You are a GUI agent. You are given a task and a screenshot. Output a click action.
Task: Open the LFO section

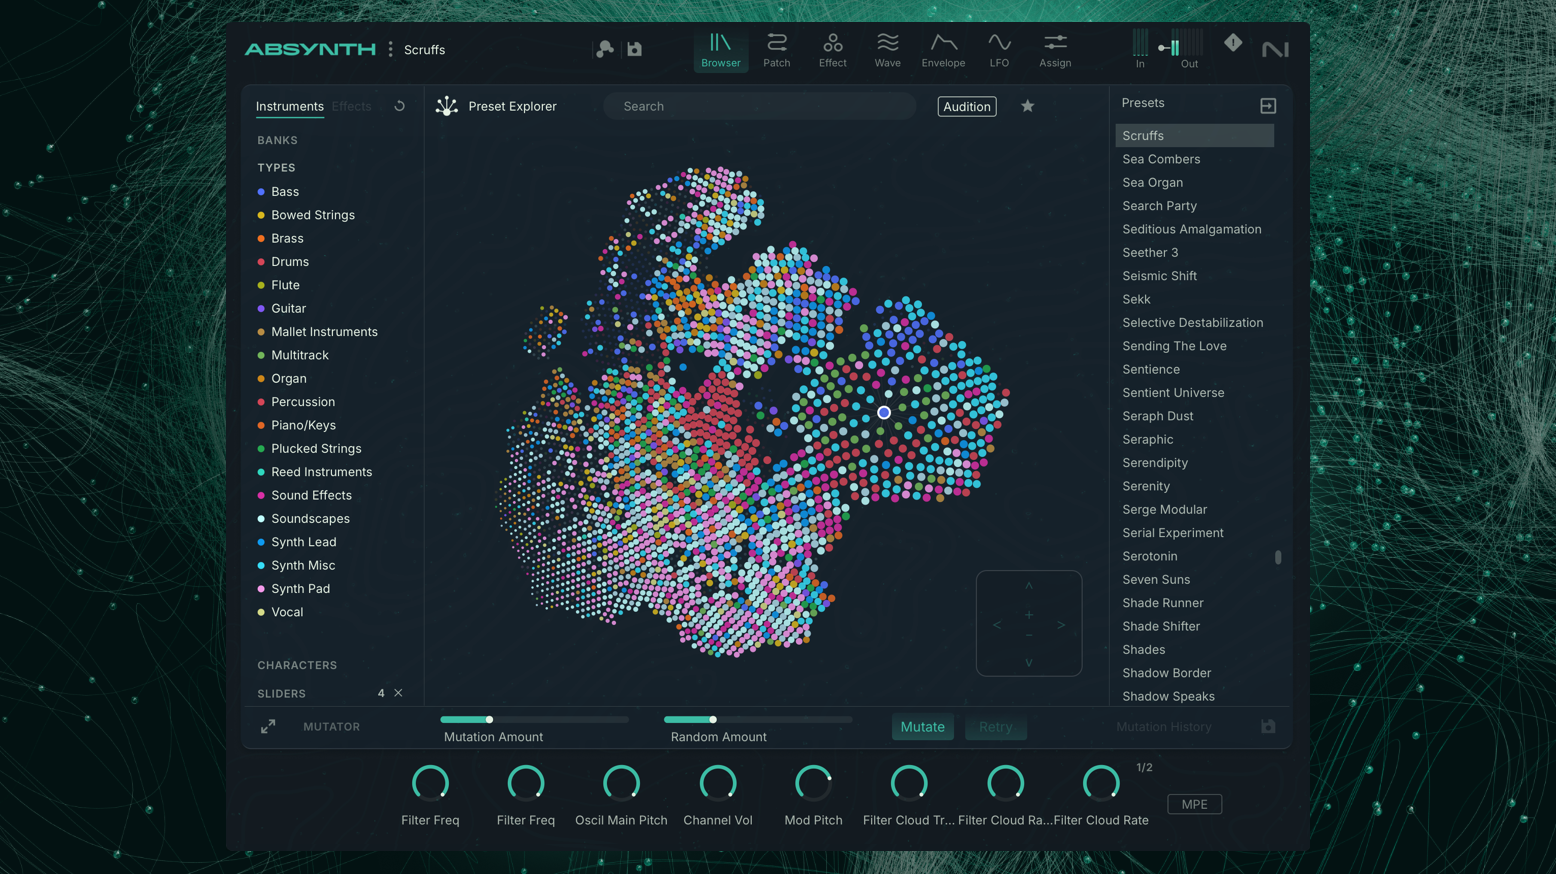click(998, 49)
